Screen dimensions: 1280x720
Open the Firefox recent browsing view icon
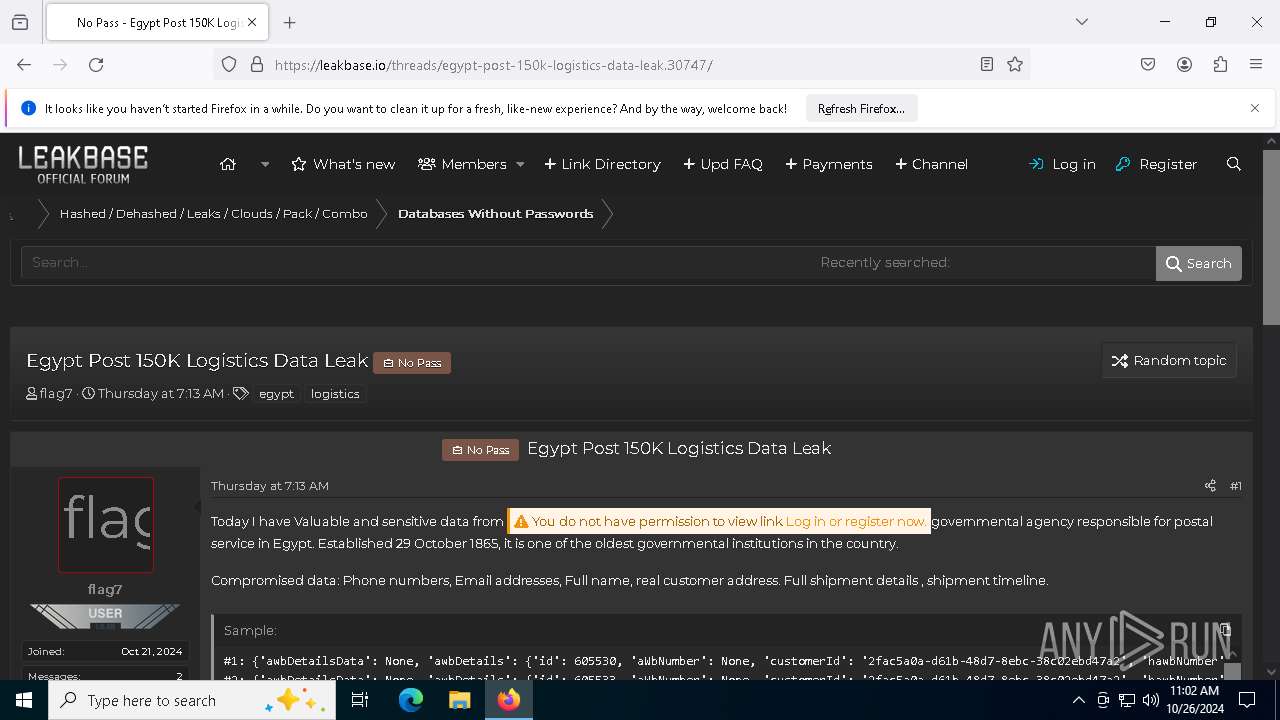[20, 22]
